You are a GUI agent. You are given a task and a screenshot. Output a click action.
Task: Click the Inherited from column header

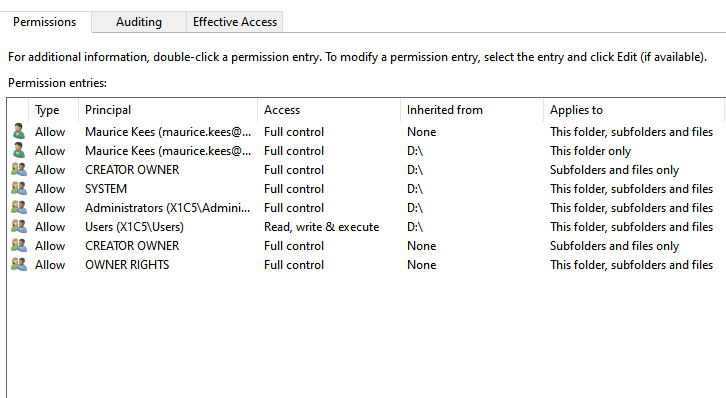pyautogui.click(x=472, y=110)
